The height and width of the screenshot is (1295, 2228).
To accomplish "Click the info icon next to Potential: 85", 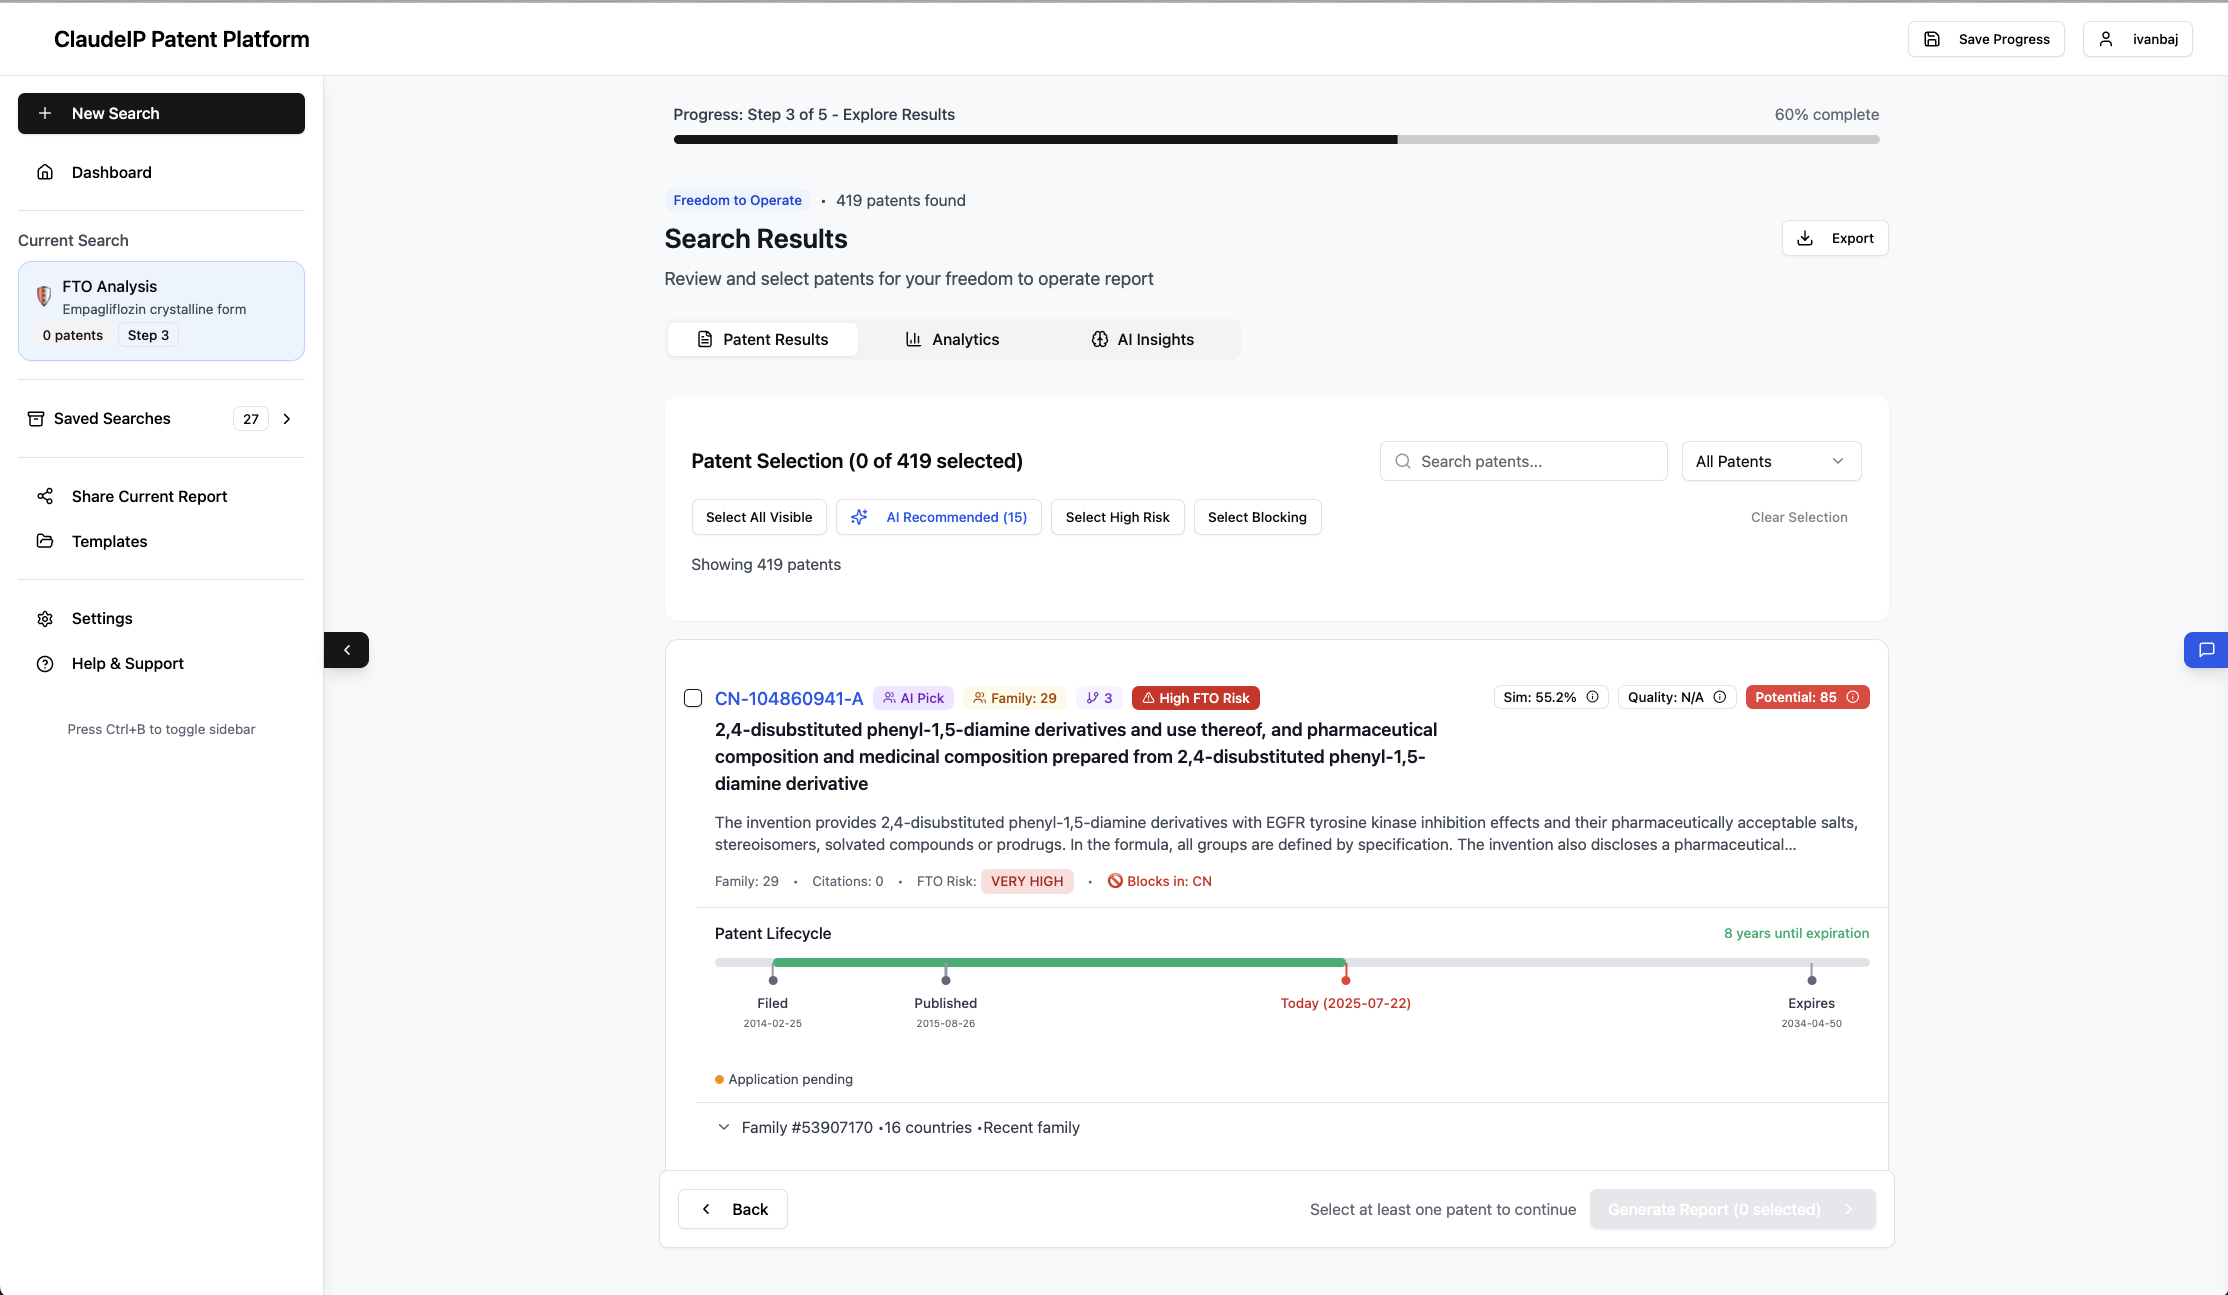I will (x=1854, y=697).
